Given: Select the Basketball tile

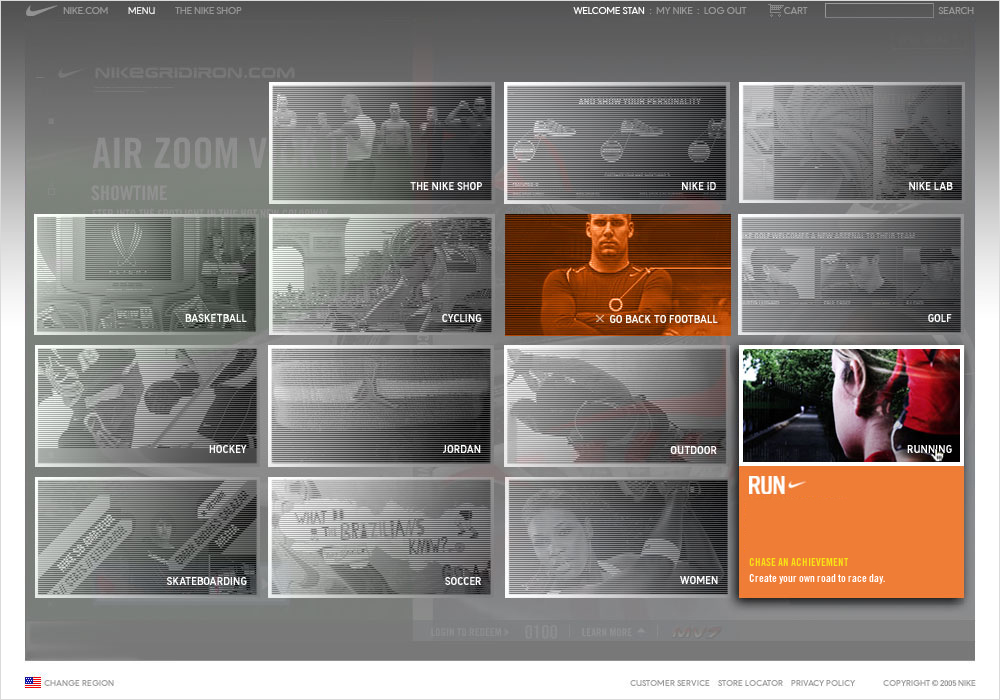Looking at the screenshot, I should click(146, 274).
